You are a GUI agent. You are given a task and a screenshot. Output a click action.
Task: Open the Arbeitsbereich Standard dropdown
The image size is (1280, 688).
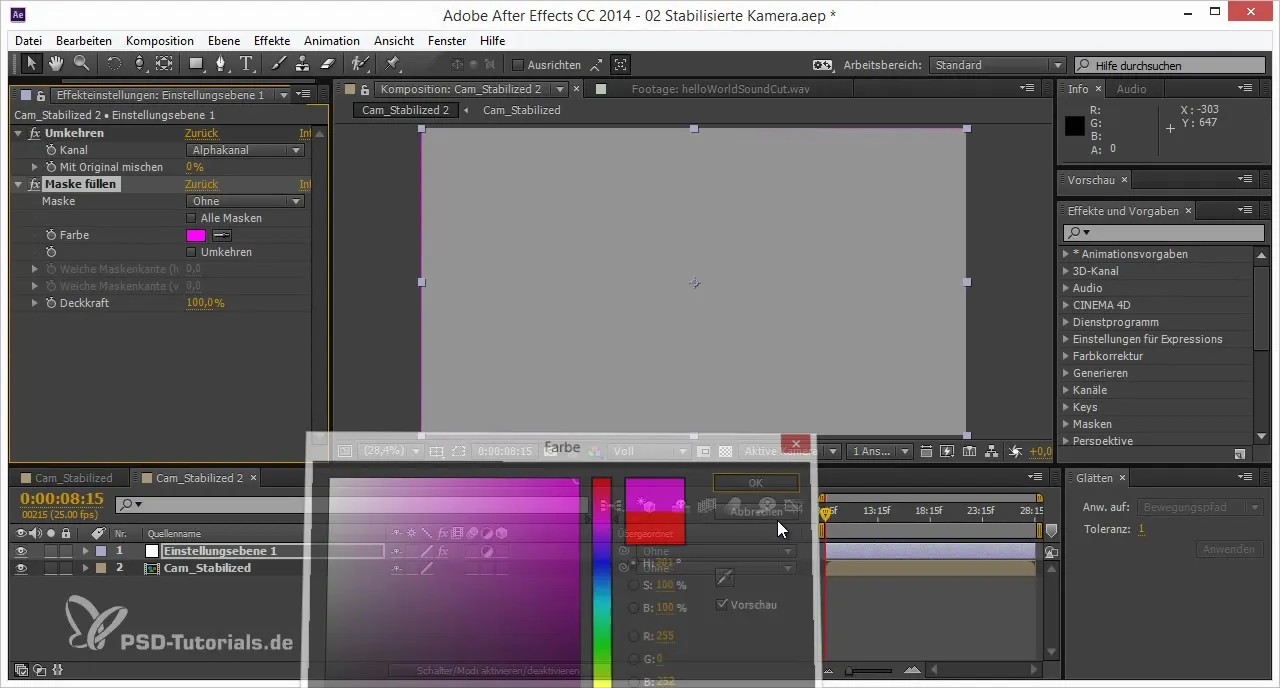click(x=997, y=65)
